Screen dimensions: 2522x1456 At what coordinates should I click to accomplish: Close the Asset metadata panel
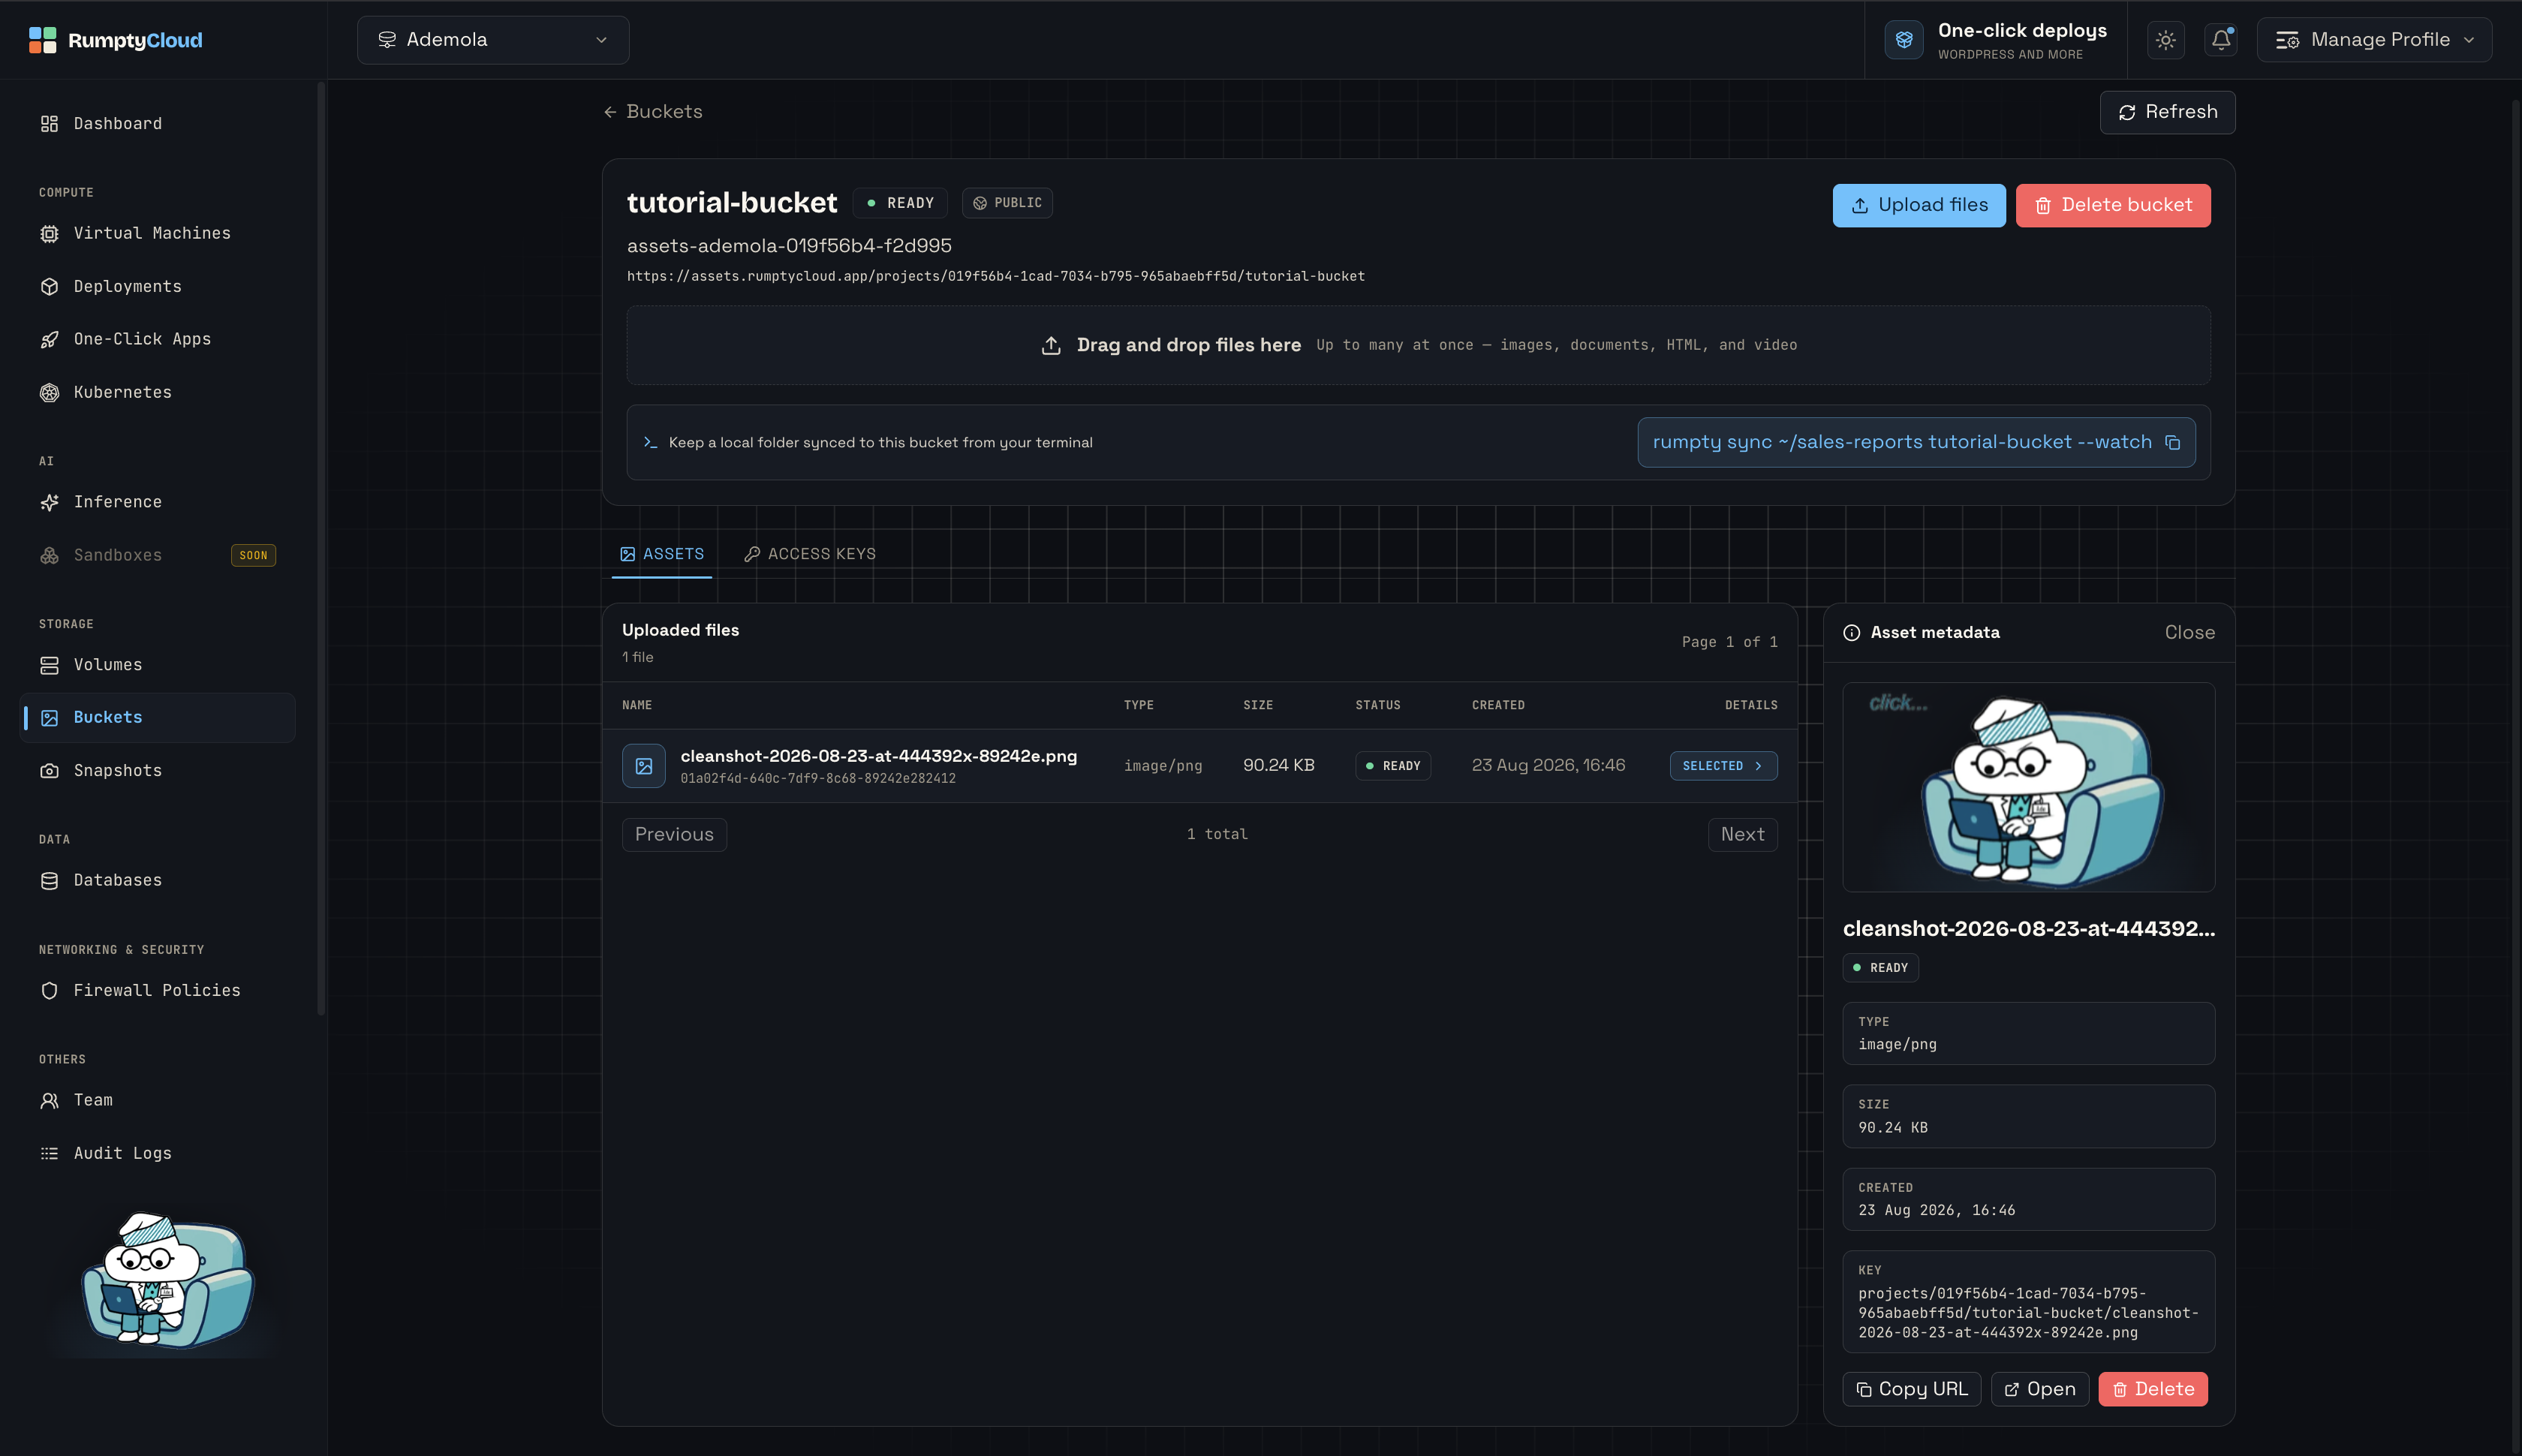pos(2190,632)
